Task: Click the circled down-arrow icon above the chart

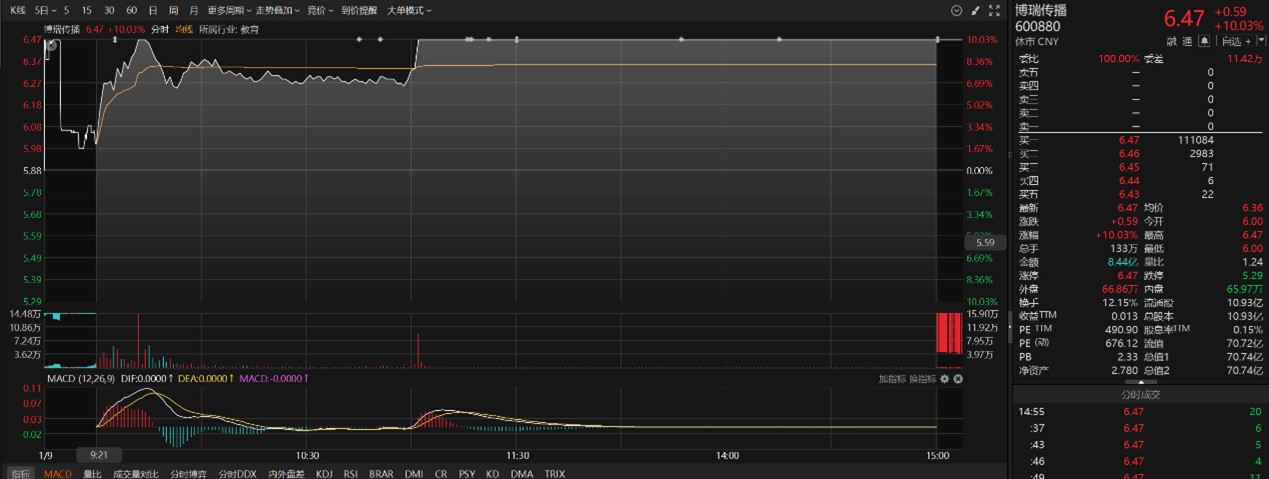Action: click(956, 10)
